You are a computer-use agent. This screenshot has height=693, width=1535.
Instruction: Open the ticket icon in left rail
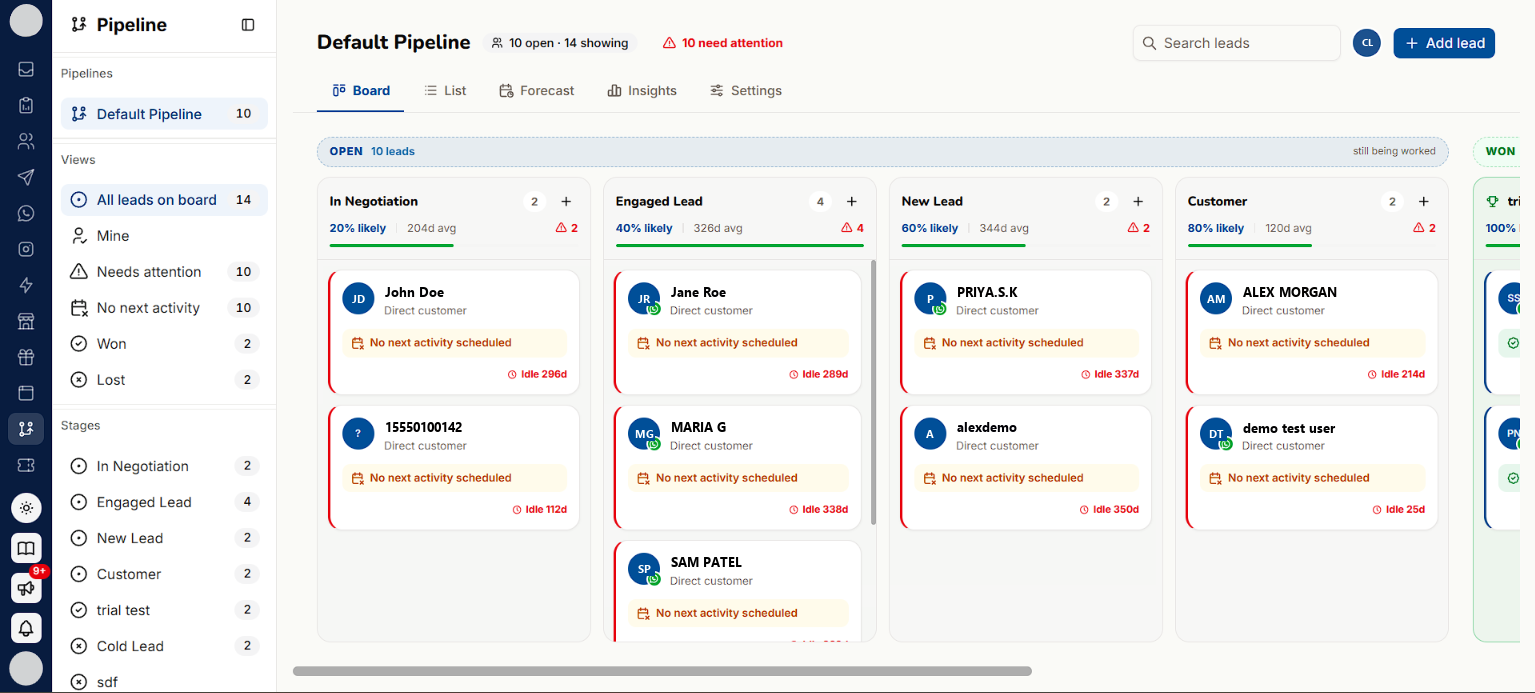[26, 465]
